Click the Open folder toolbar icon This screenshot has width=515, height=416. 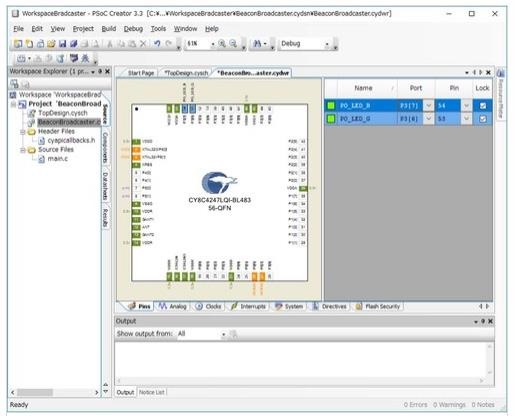51,44
